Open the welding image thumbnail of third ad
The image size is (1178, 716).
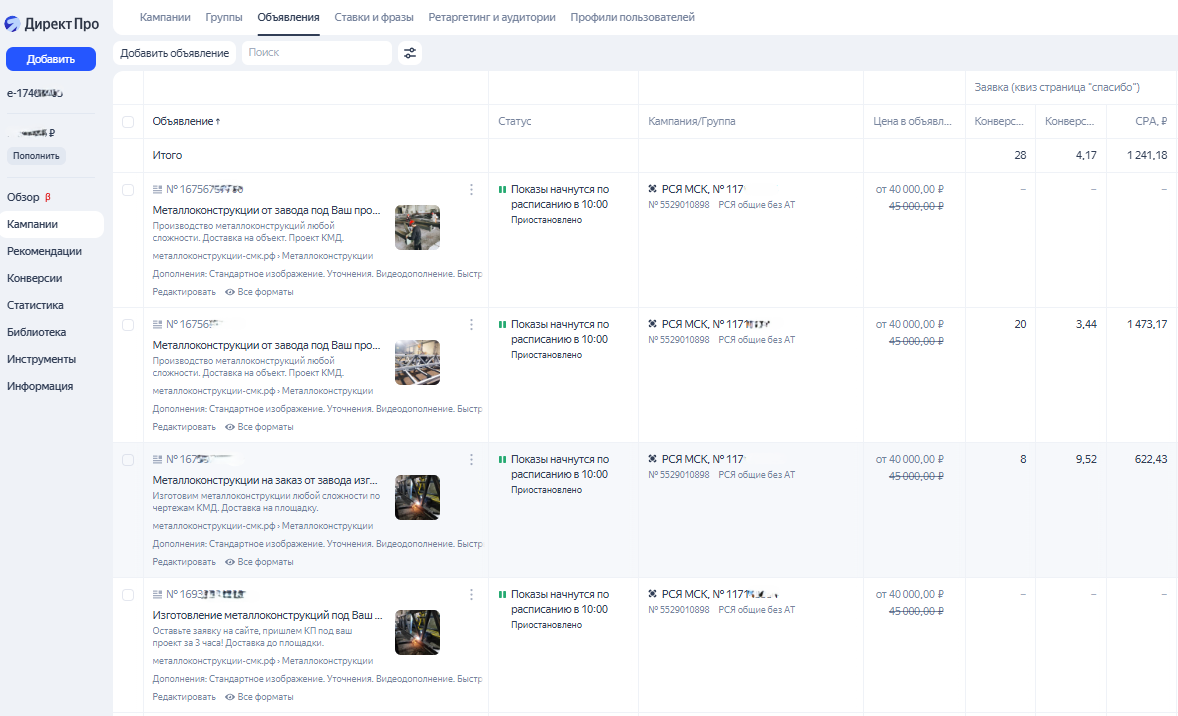click(417, 497)
